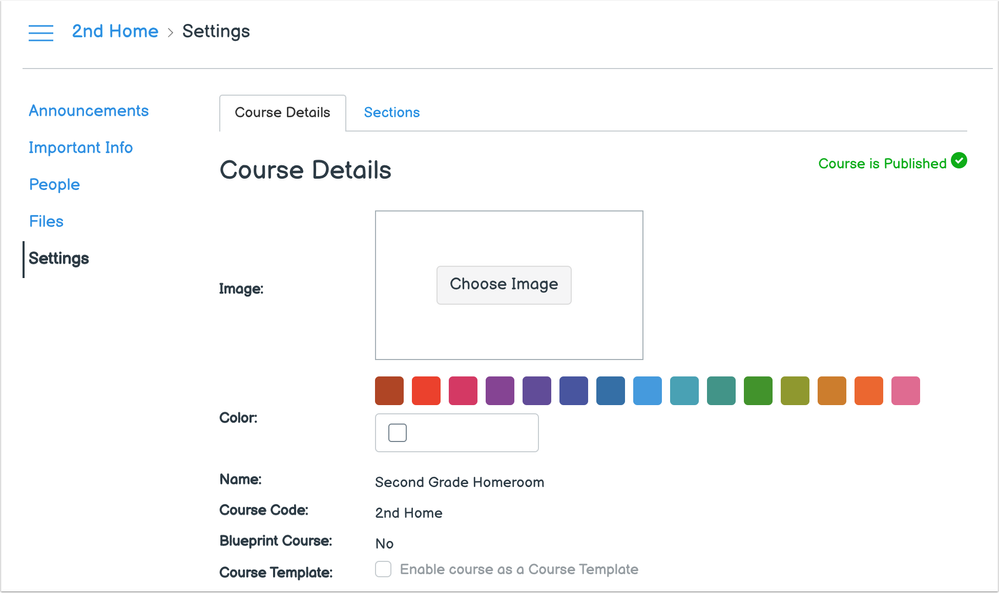Enable course as a Course Template checkbox
The image size is (999, 593).
(x=383, y=569)
